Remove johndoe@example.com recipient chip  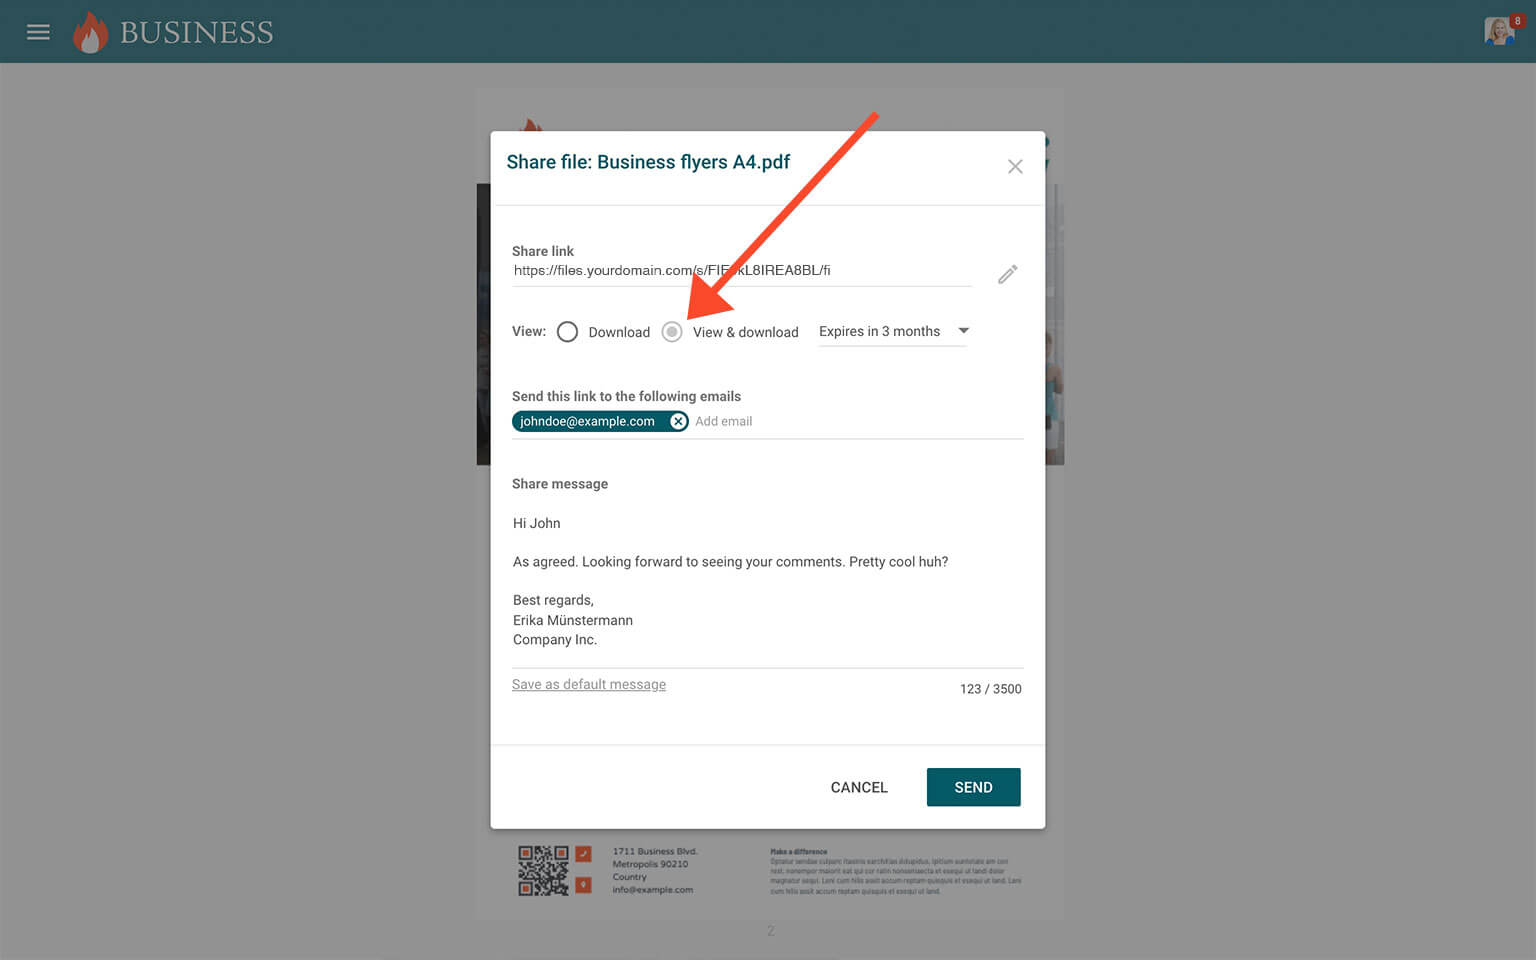pyautogui.click(x=678, y=422)
